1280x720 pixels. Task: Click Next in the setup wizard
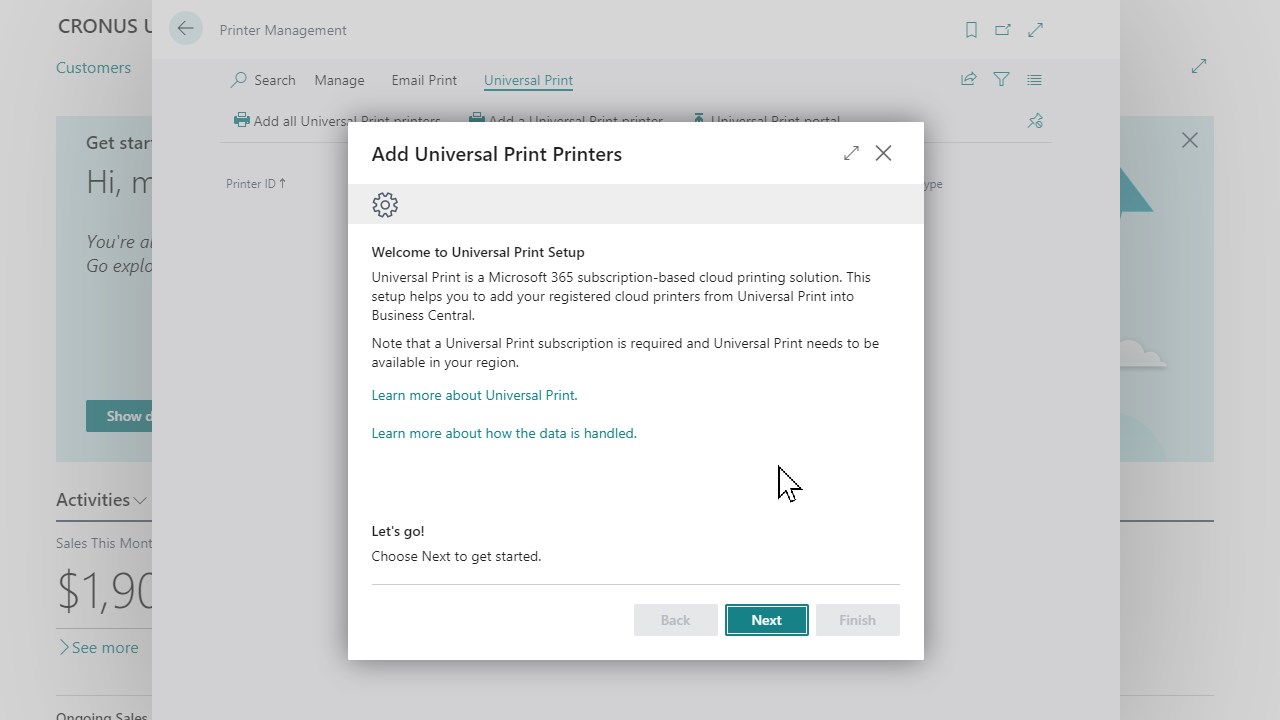click(766, 620)
